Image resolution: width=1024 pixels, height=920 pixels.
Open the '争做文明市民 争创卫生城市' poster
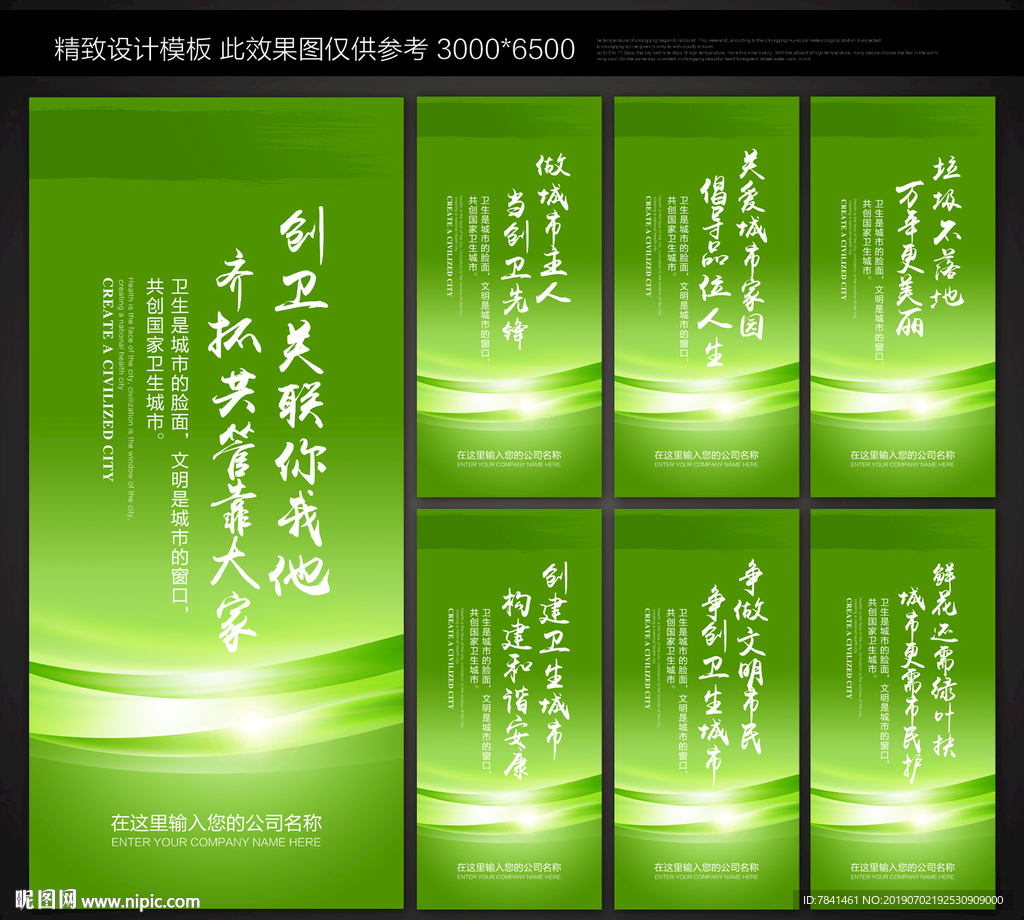tap(707, 709)
